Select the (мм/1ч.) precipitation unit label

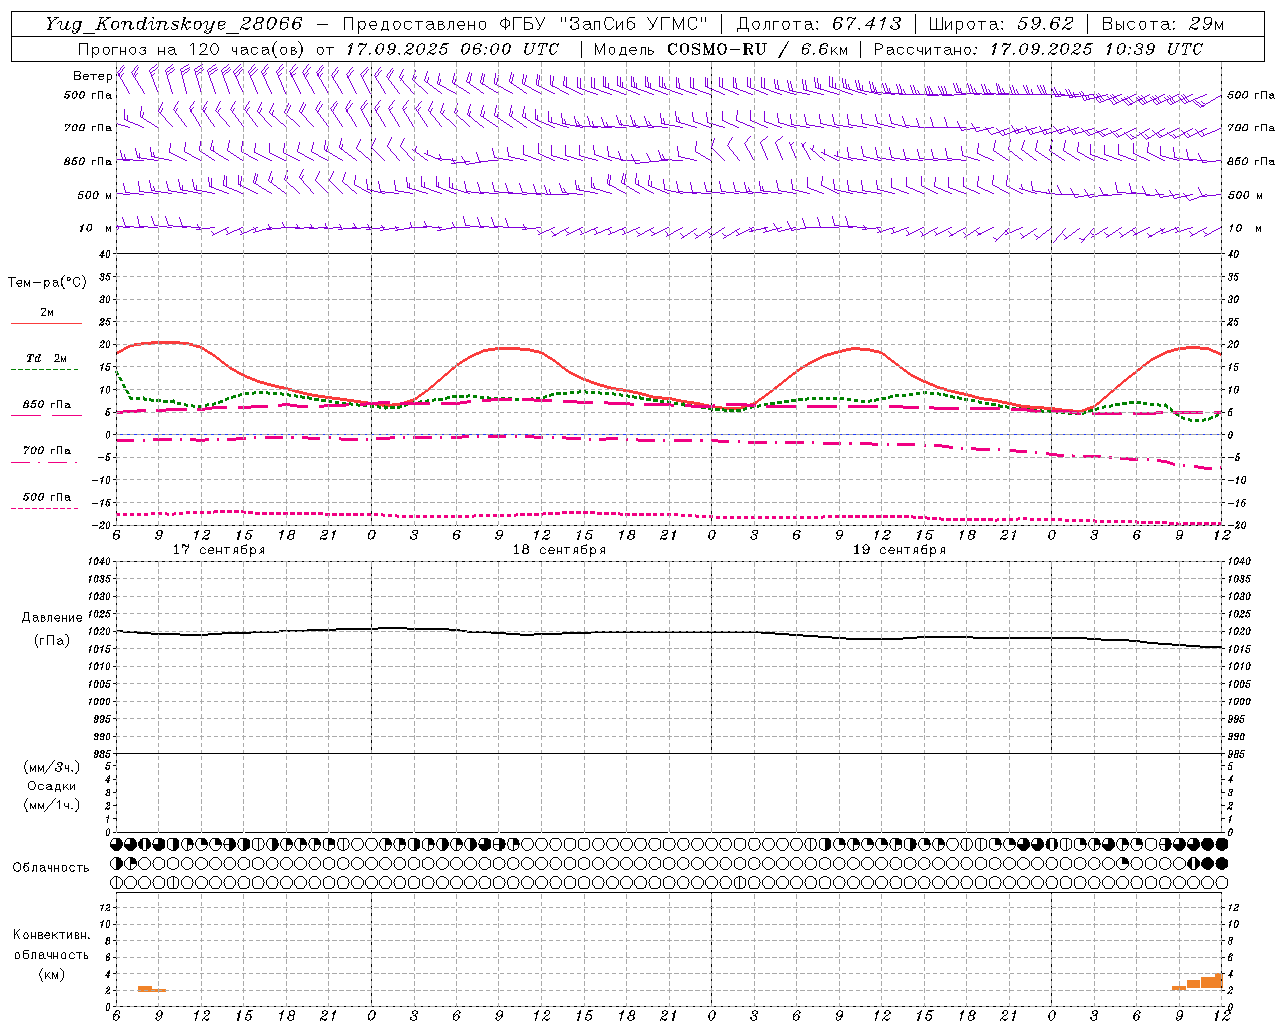(52, 805)
